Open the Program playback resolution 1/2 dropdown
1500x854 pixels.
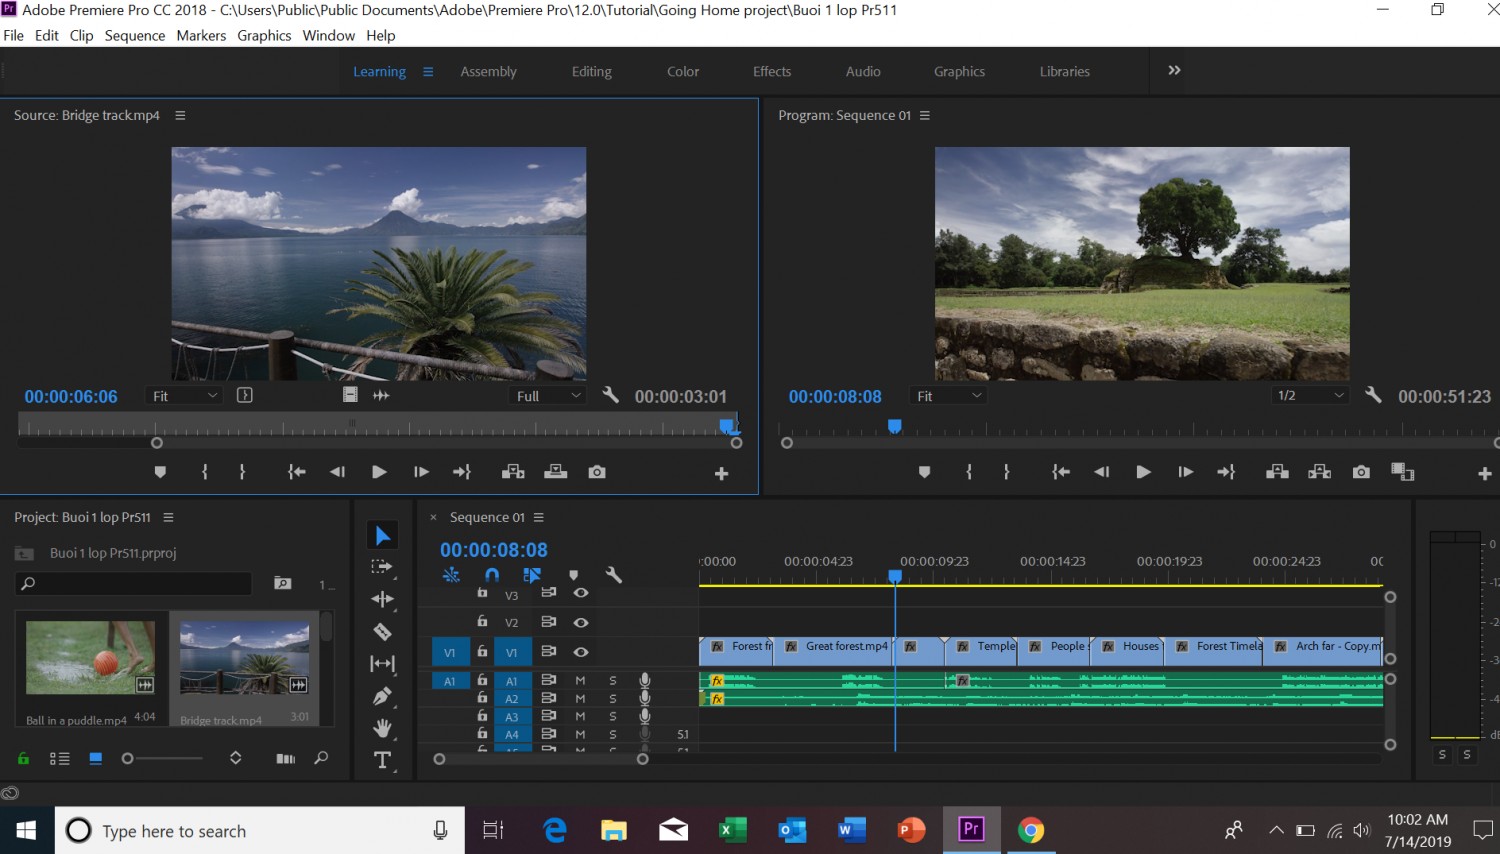1310,396
